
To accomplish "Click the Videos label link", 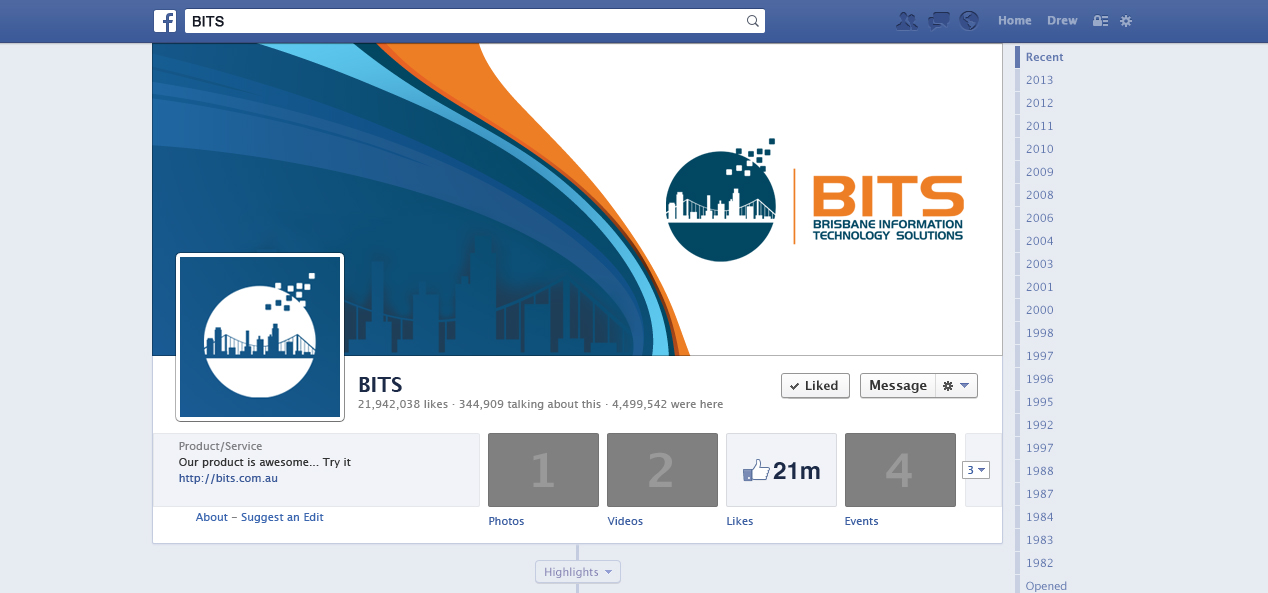I will tap(625, 521).
